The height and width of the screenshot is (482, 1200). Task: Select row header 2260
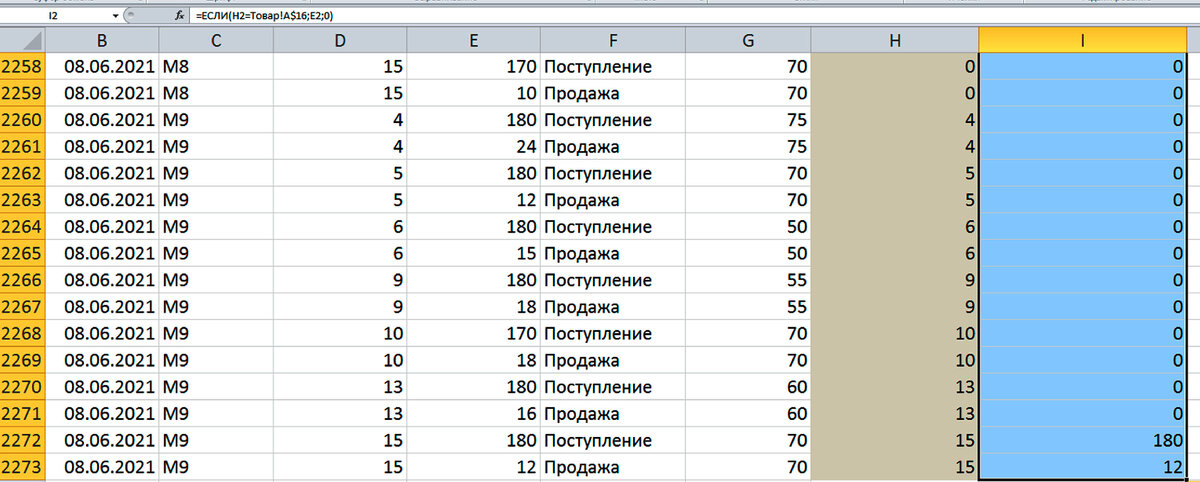click(22, 120)
